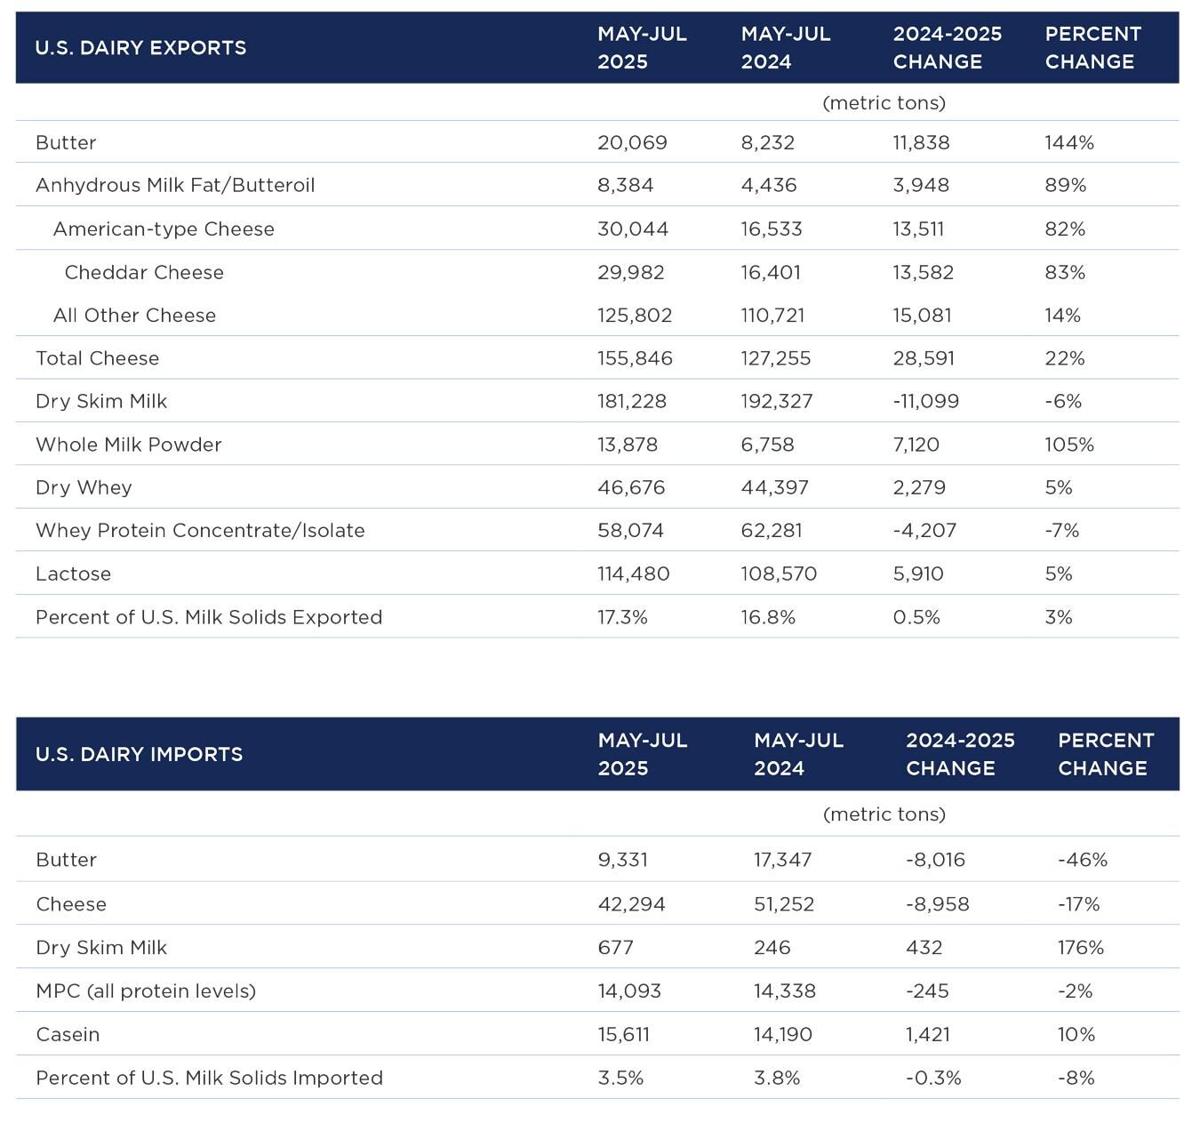Click the Total Cheese row label
The width and height of the screenshot is (1200, 1123).
(97, 358)
